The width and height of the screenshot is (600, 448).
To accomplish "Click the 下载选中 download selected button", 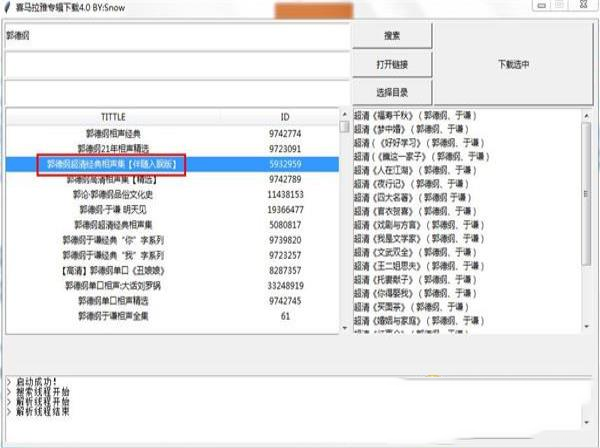I will coord(512,65).
